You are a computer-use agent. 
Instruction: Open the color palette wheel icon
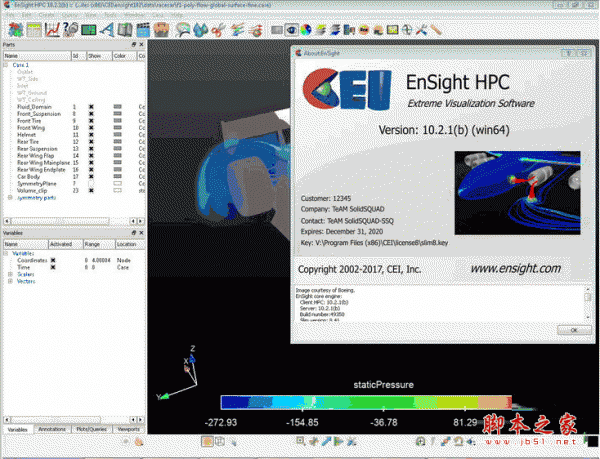point(306,30)
